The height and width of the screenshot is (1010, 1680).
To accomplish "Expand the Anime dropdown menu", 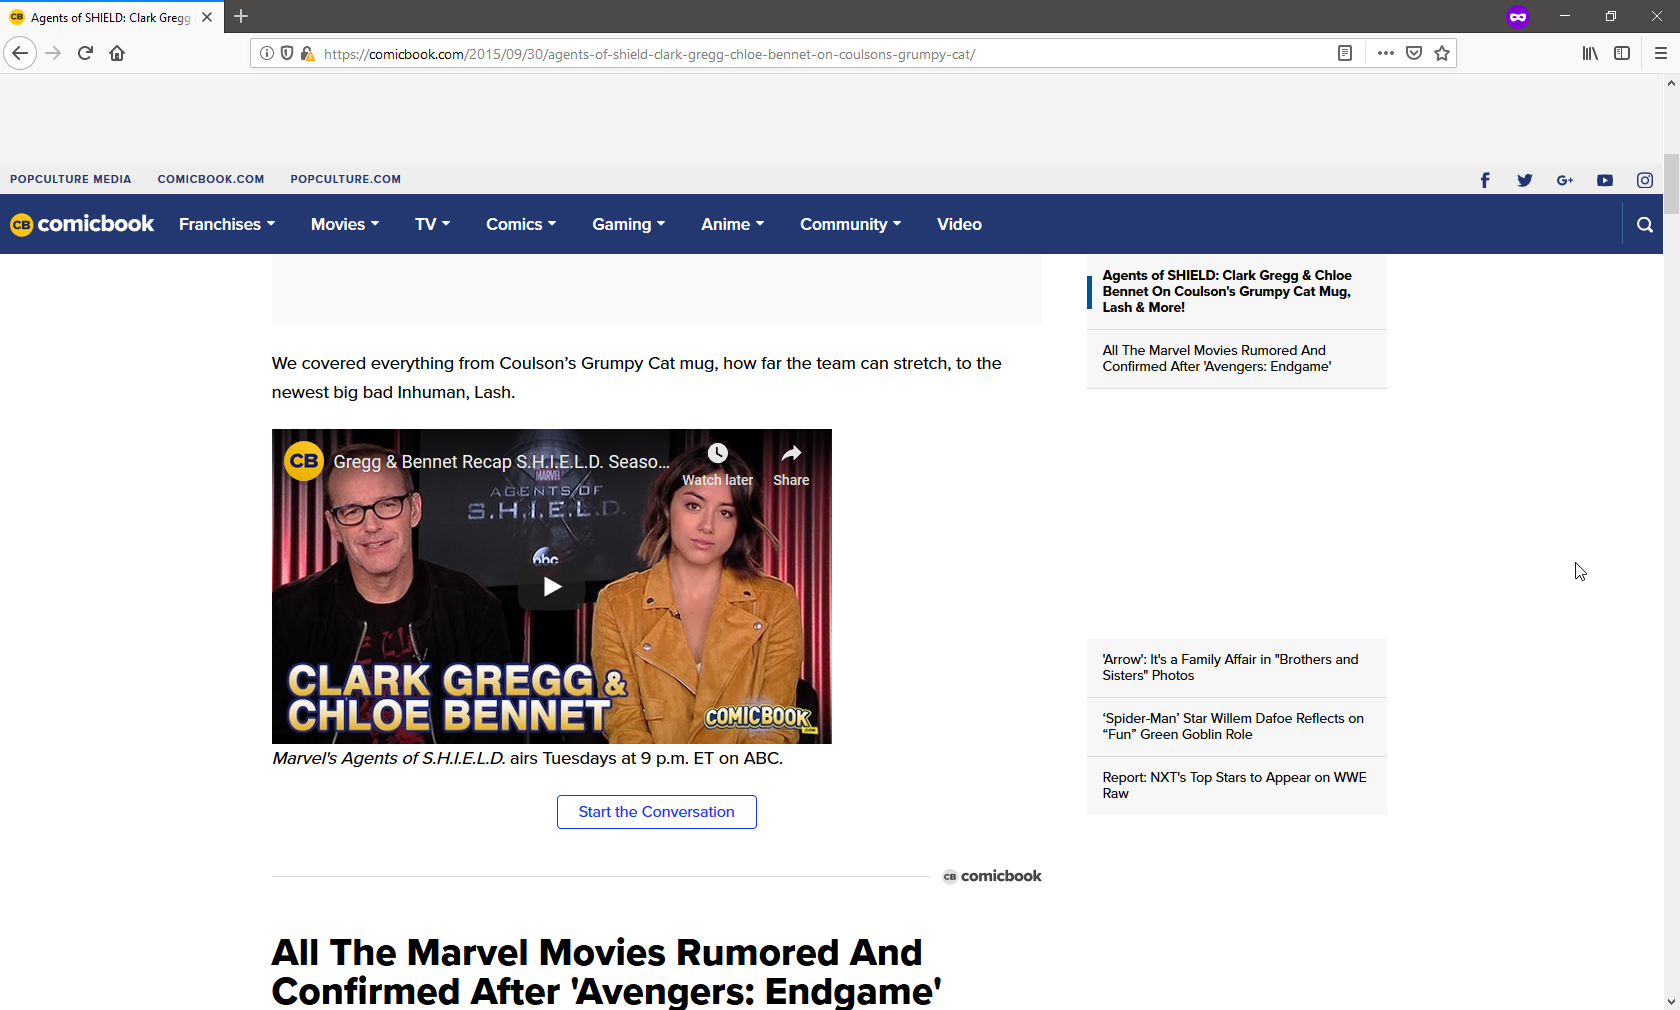I will pyautogui.click(x=732, y=224).
